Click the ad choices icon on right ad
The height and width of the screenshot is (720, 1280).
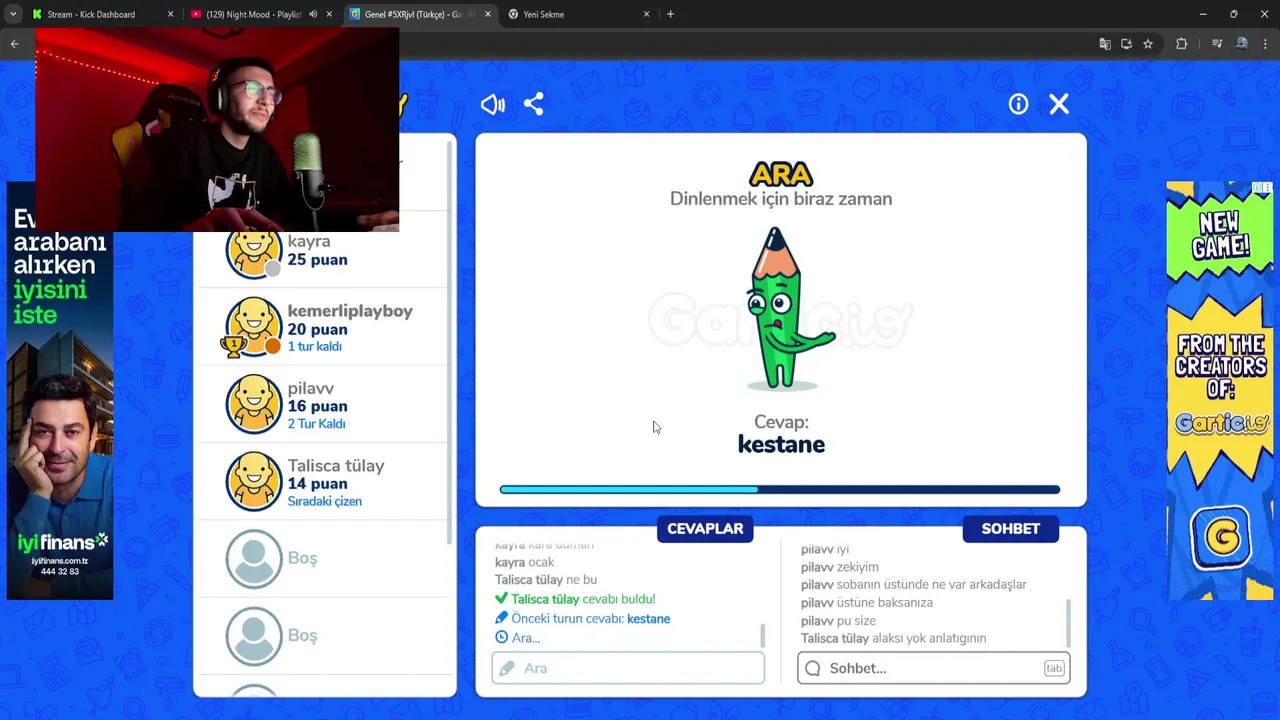(x=1263, y=188)
